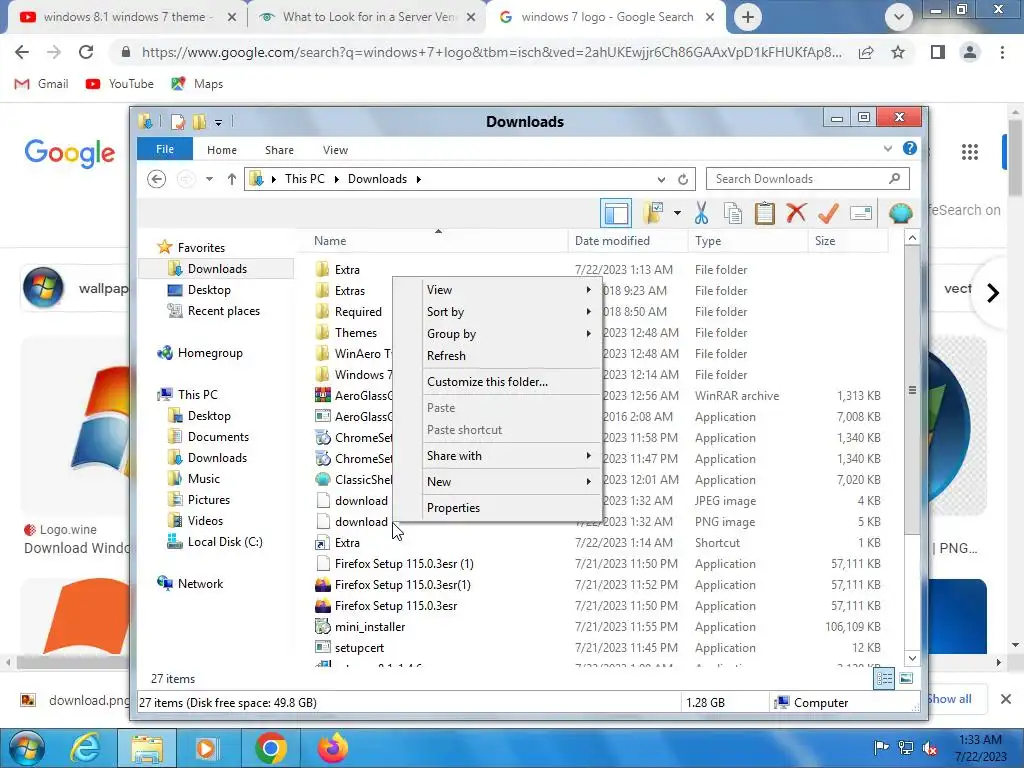Open Internet Explorer from the taskbar
Viewport: 1024px width, 768px height.
tap(86, 748)
